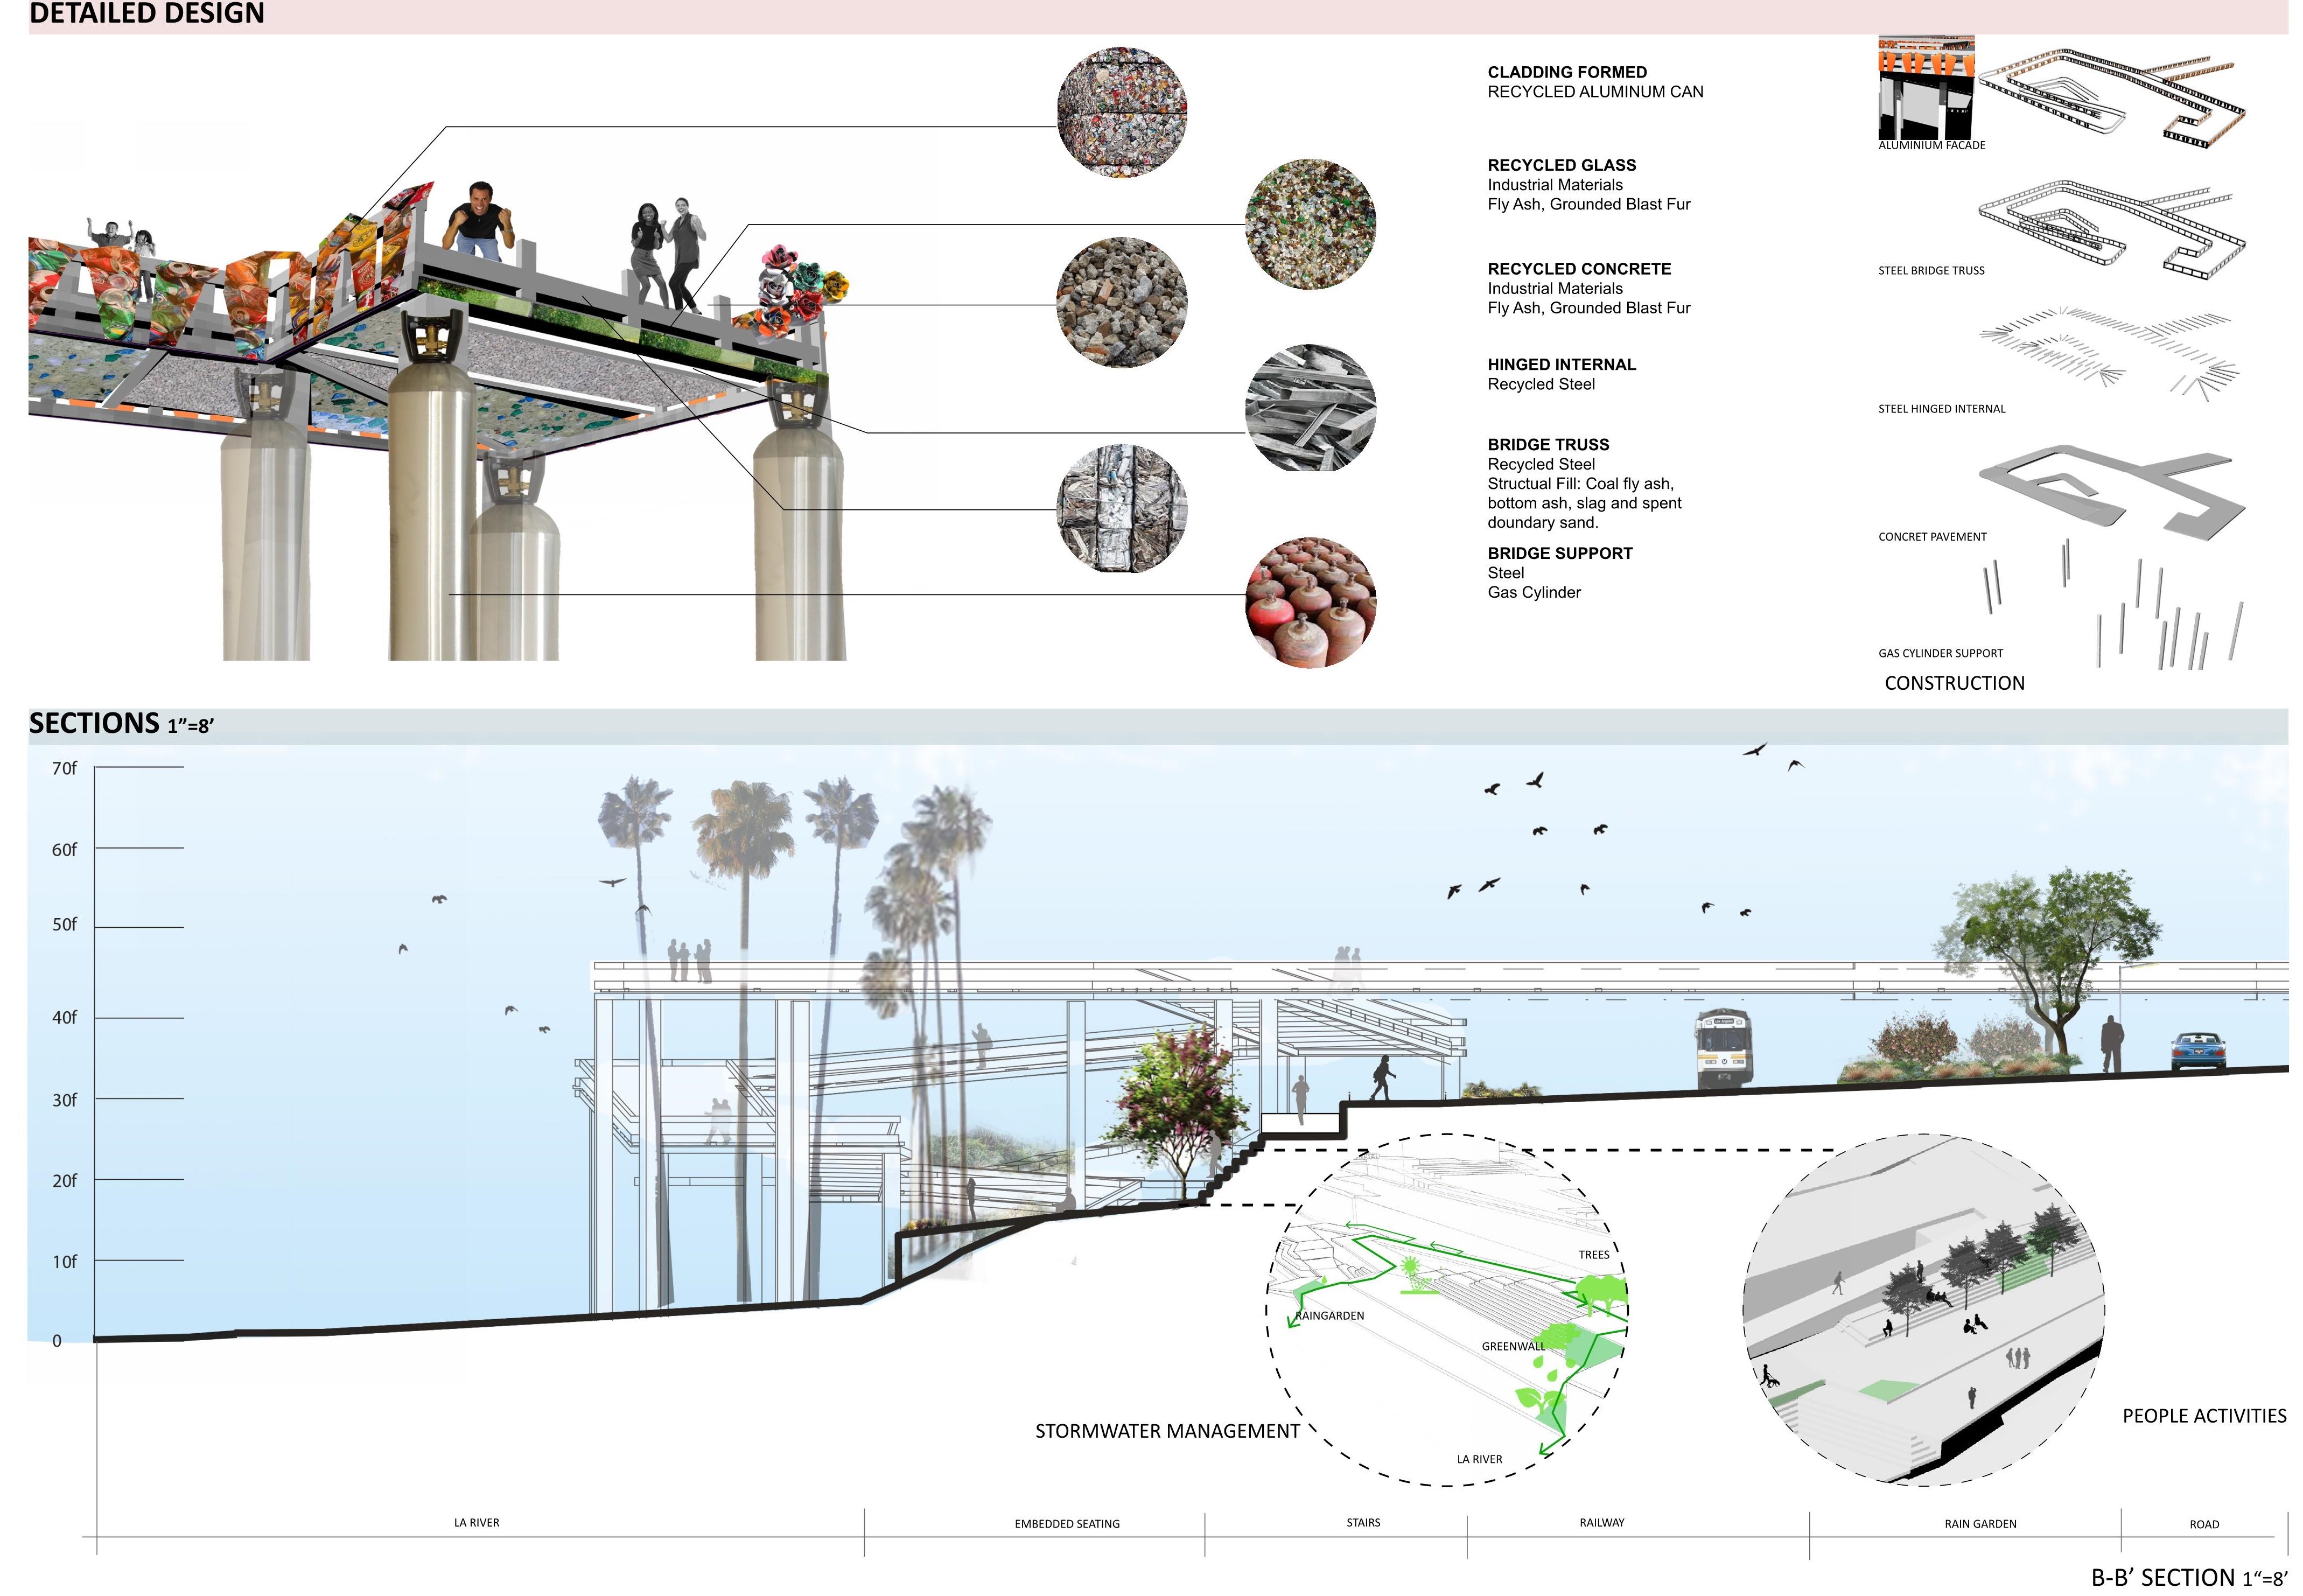The image size is (2303, 1596).
Task: Click the stormwater management circular detail
Action: click(x=1446, y=1310)
